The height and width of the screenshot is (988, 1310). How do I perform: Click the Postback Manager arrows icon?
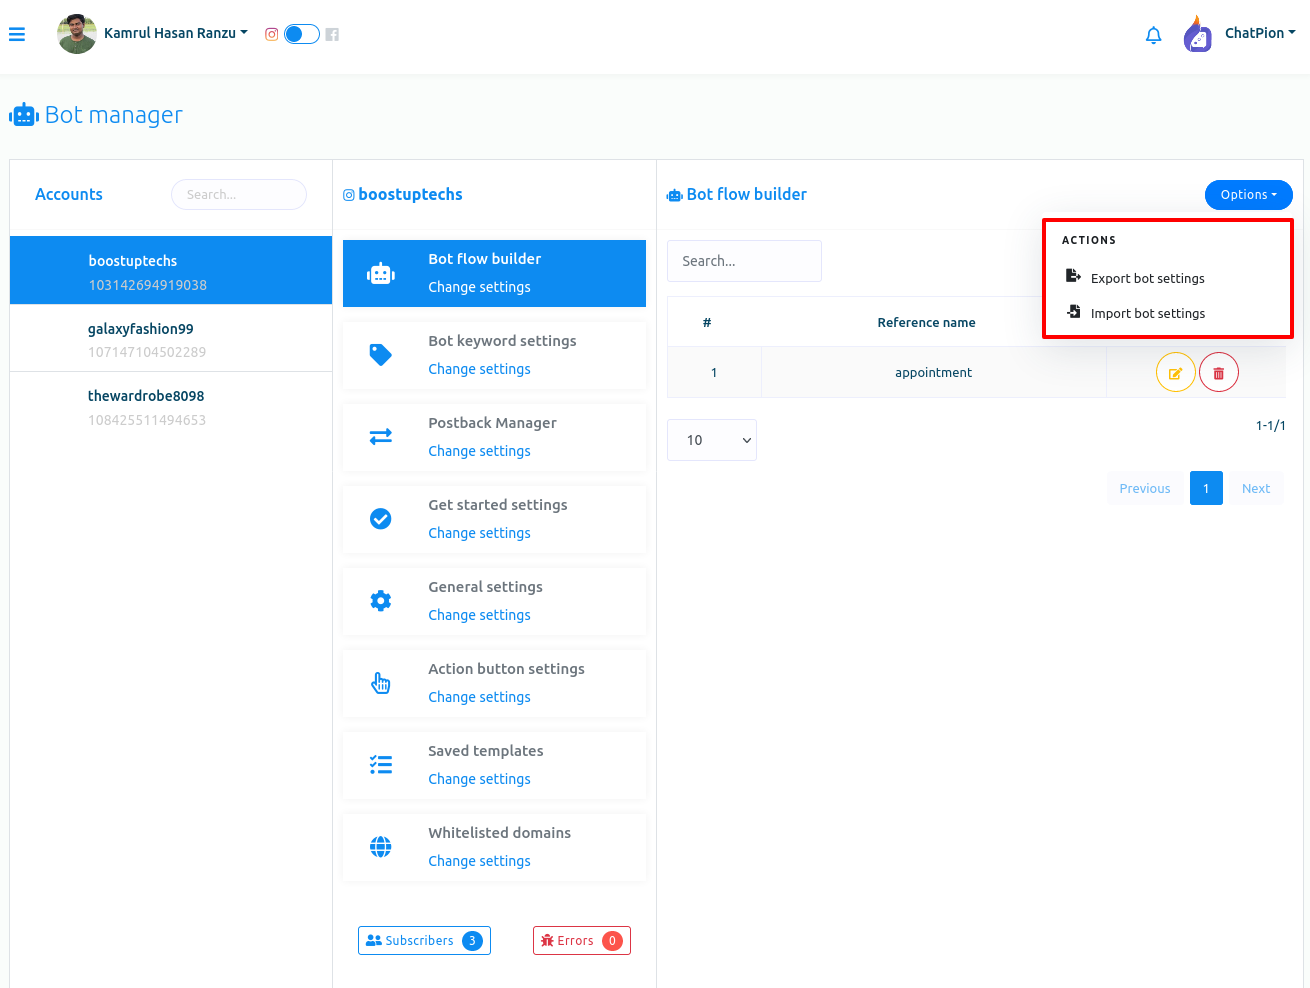click(381, 437)
